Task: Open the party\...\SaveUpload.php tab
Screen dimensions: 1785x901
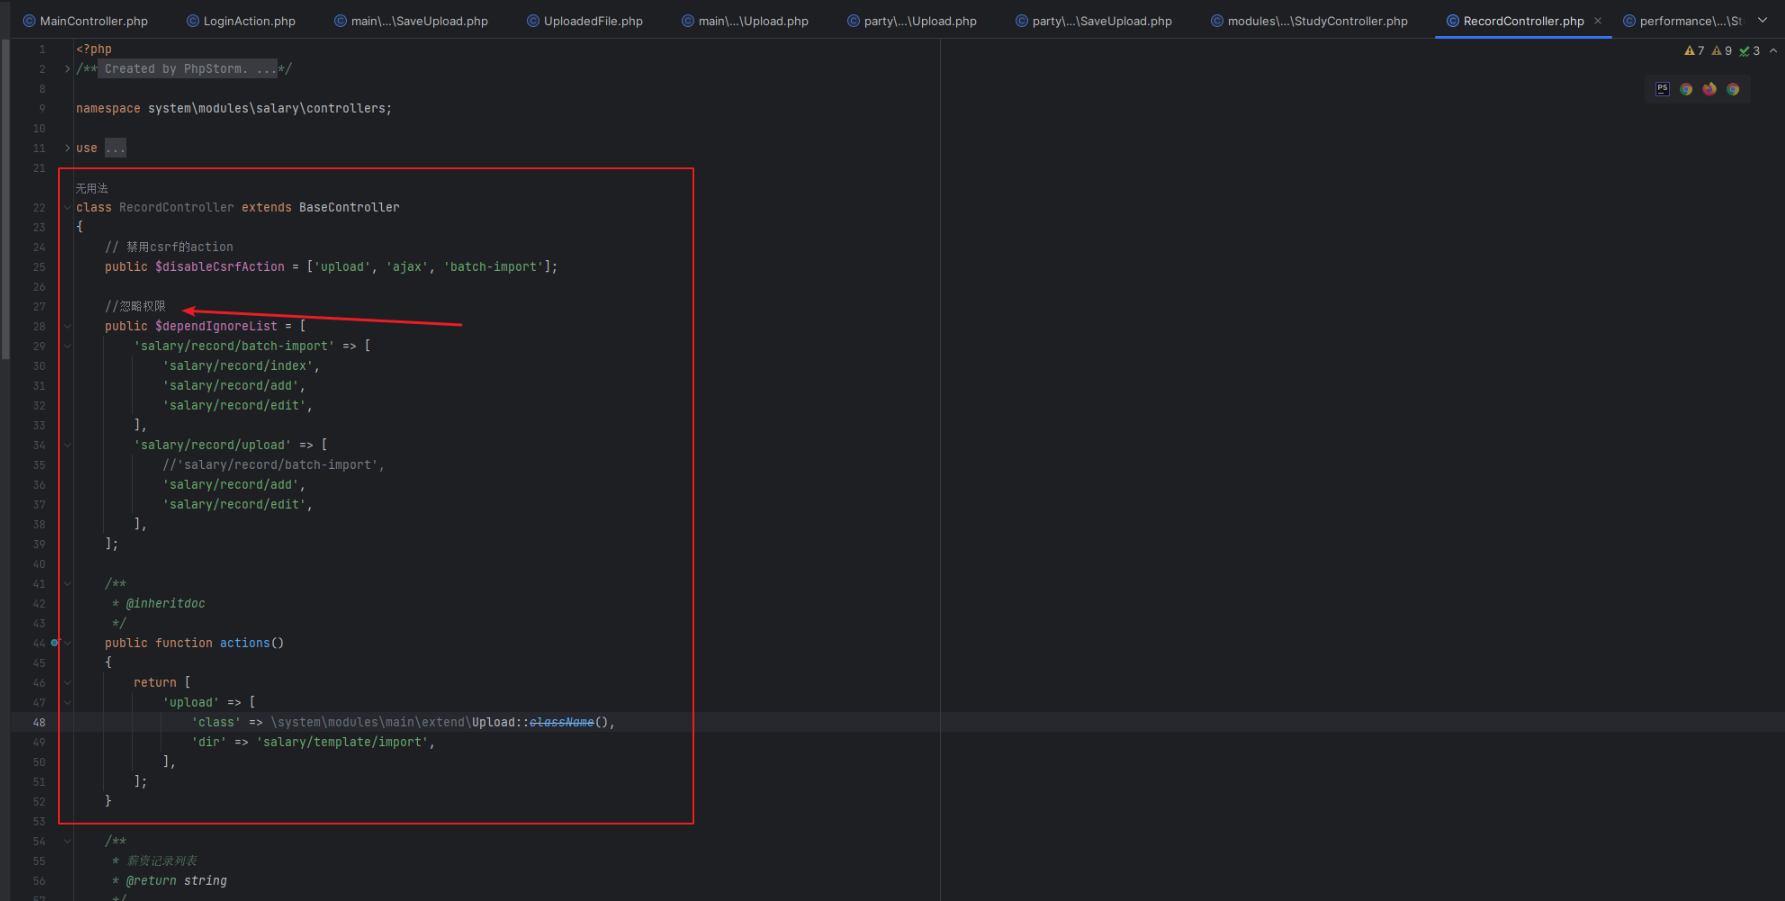Action: pos(1094,21)
